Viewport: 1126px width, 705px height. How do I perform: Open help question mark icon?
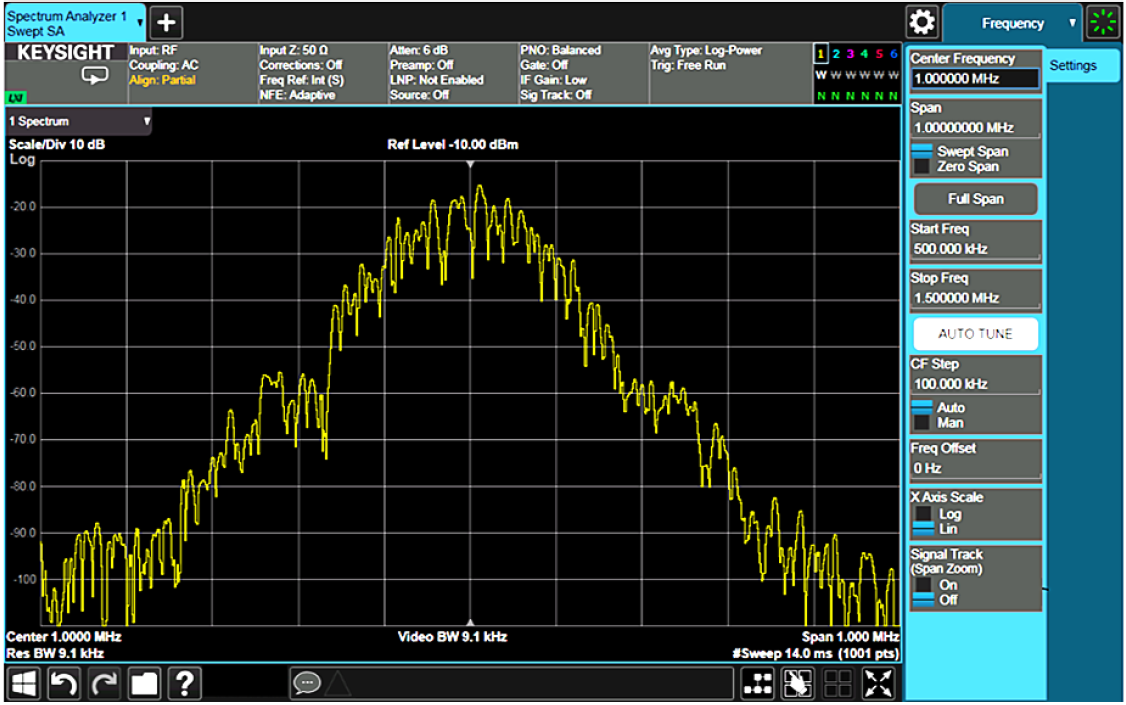(x=185, y=683)
